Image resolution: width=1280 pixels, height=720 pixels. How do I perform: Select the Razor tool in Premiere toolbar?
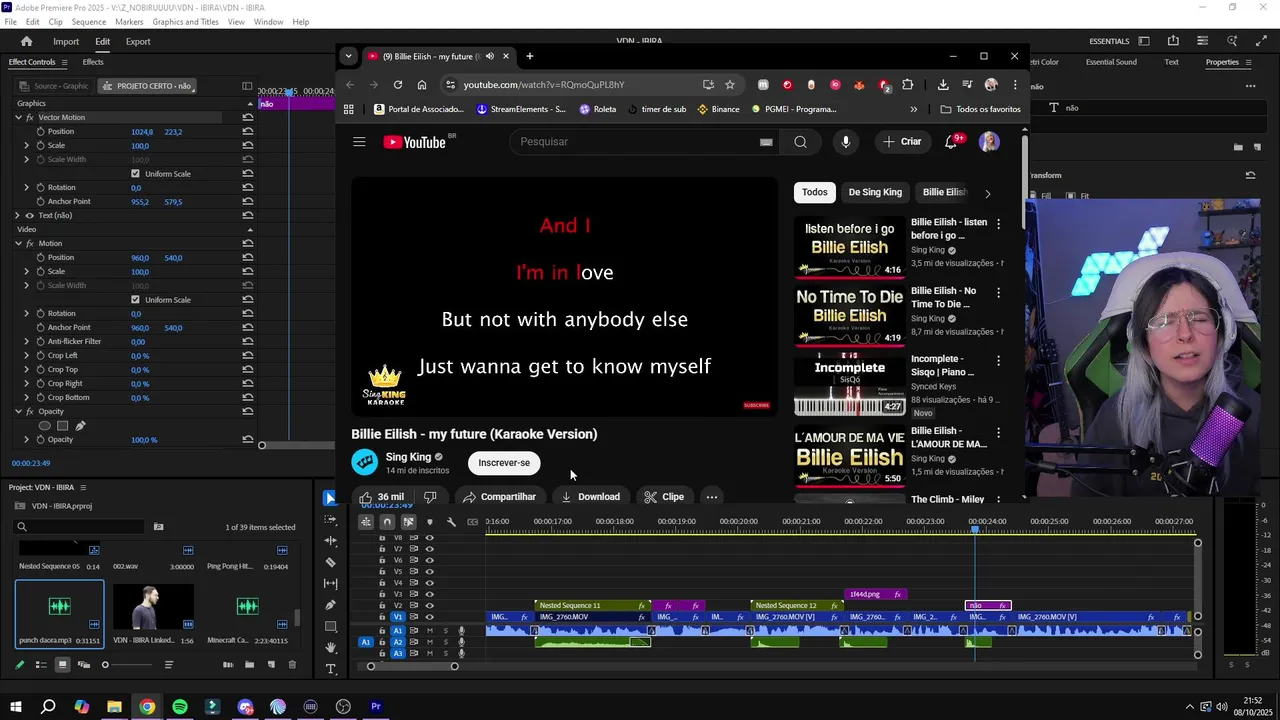[331, 562]
